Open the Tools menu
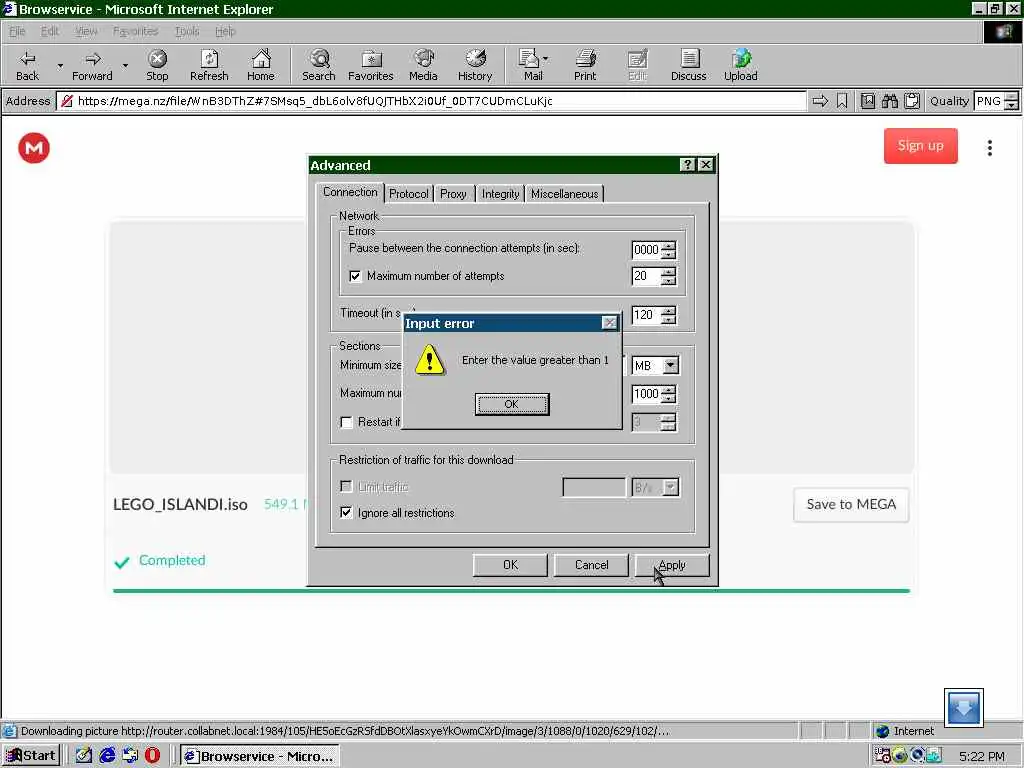 pos(187,31)
